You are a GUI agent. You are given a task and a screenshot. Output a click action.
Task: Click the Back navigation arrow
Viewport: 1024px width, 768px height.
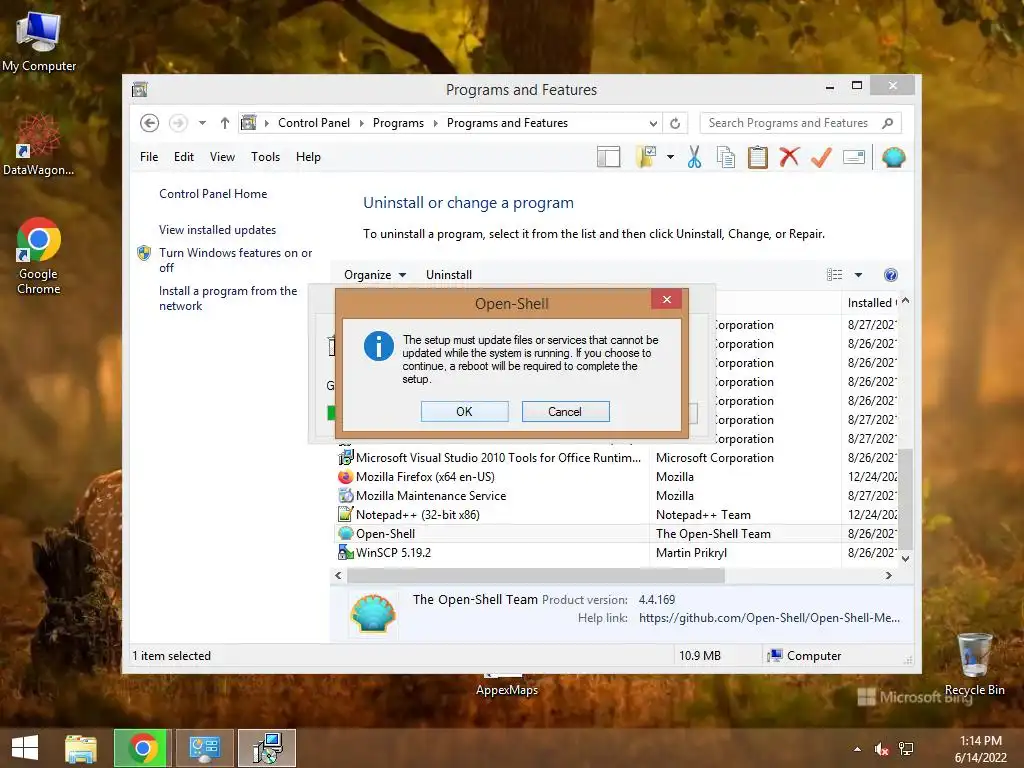(x=150, y=123)
